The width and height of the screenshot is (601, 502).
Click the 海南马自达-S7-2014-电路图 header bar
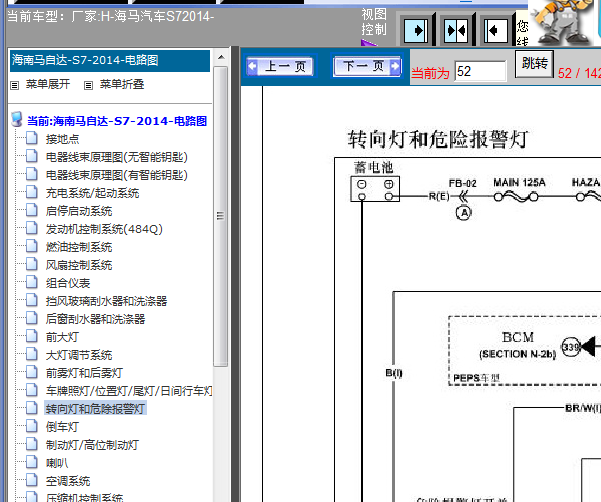[110, 60]
